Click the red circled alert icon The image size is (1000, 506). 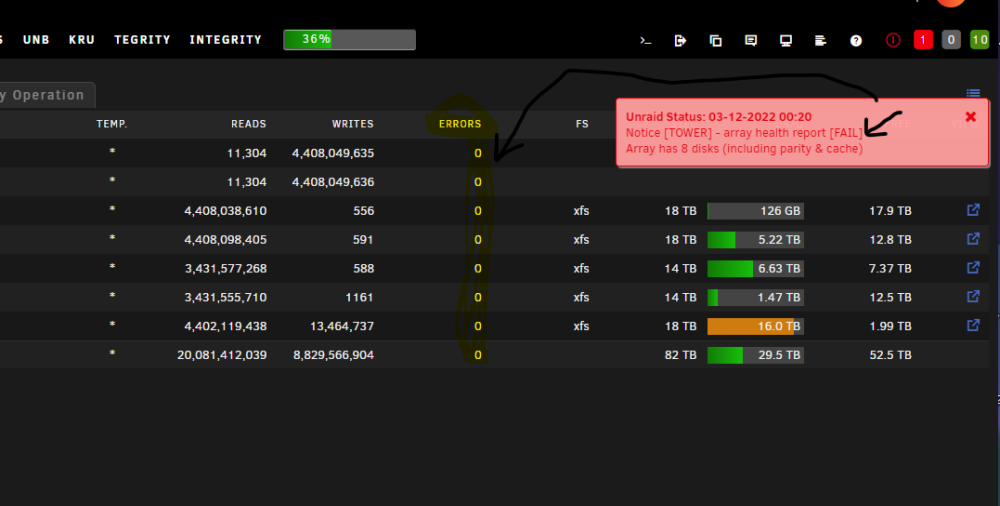(x=893, y=40)
